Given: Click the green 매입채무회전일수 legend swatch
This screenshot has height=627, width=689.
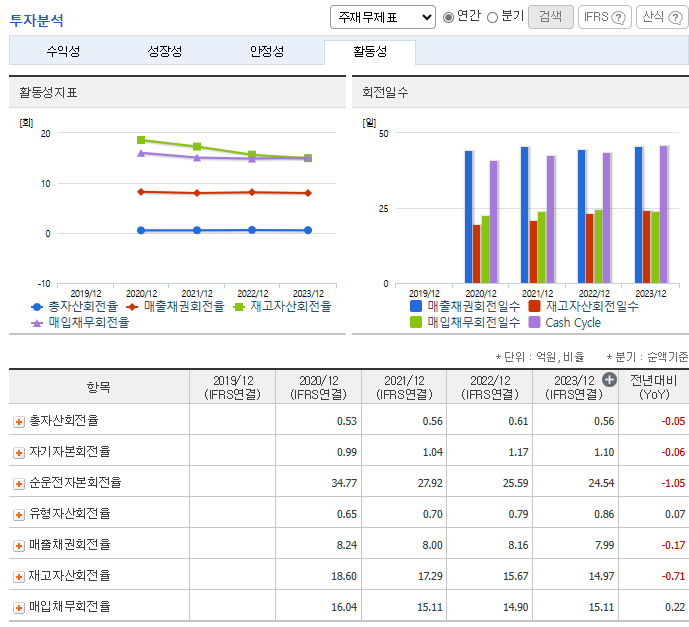Looking at the screenshot, I should pyautogui.click(x=416, y=322).
